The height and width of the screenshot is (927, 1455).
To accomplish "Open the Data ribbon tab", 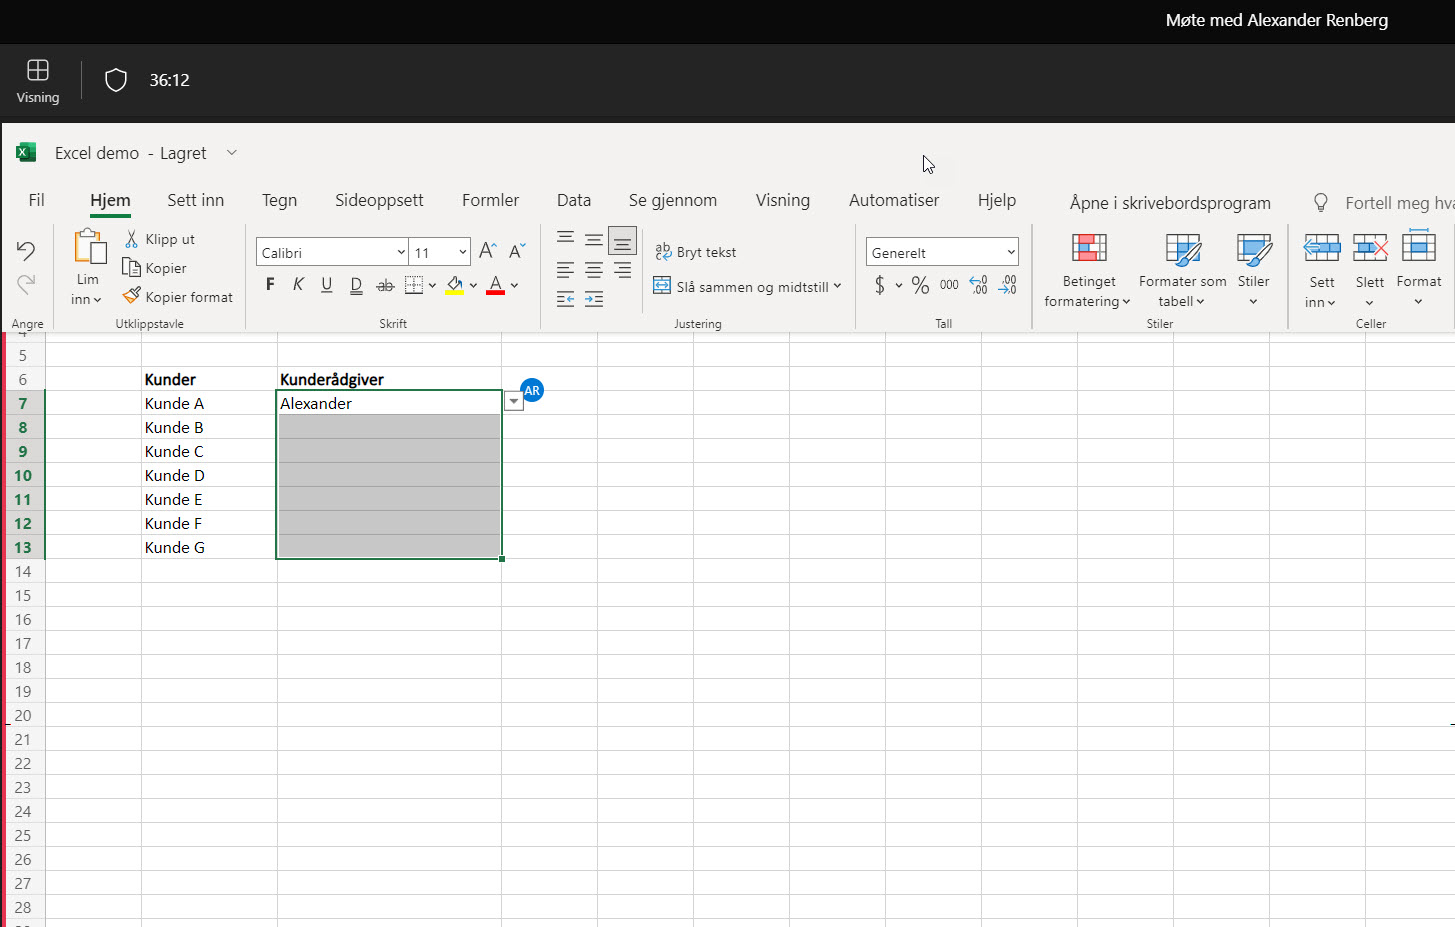I will pos(574,200).
